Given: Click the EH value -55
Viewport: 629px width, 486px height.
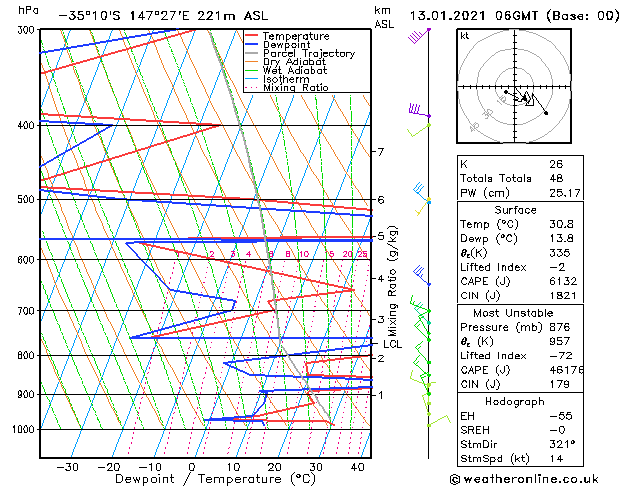Looking at the screenshot, I should click(x=561, y=416).
